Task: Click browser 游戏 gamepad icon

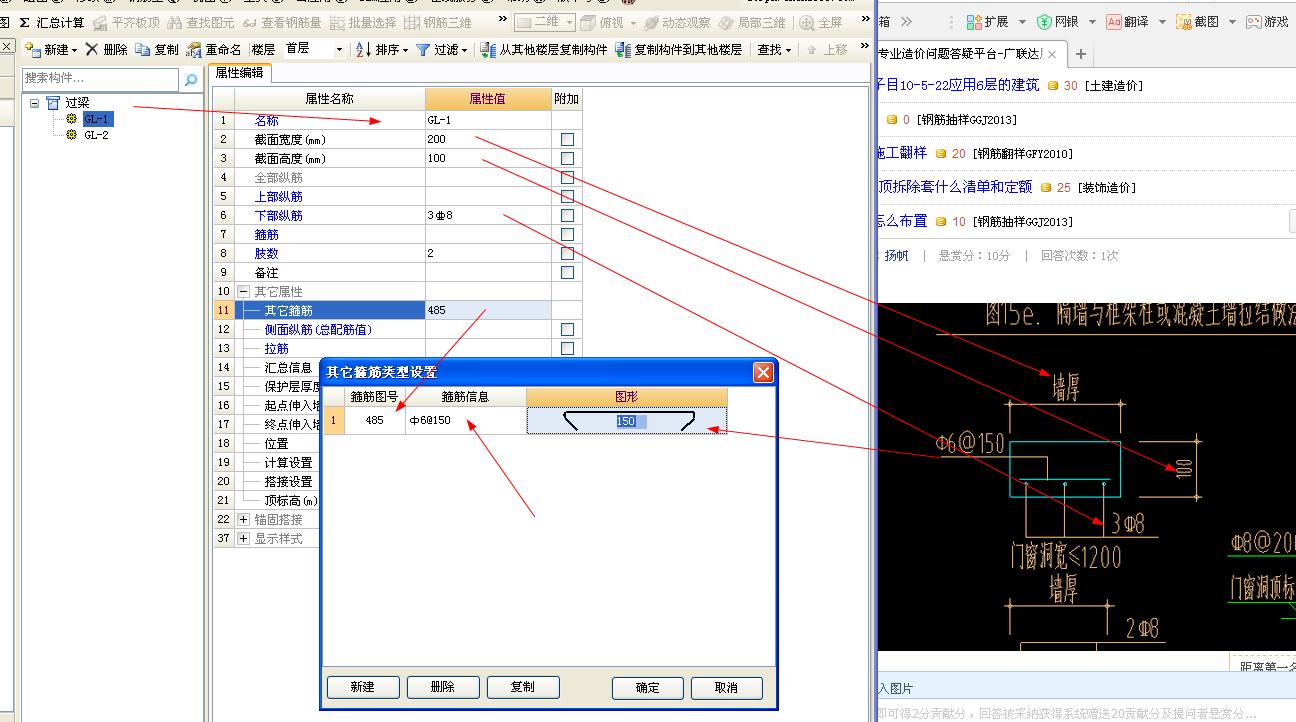Action: (x=1254, y=21)
